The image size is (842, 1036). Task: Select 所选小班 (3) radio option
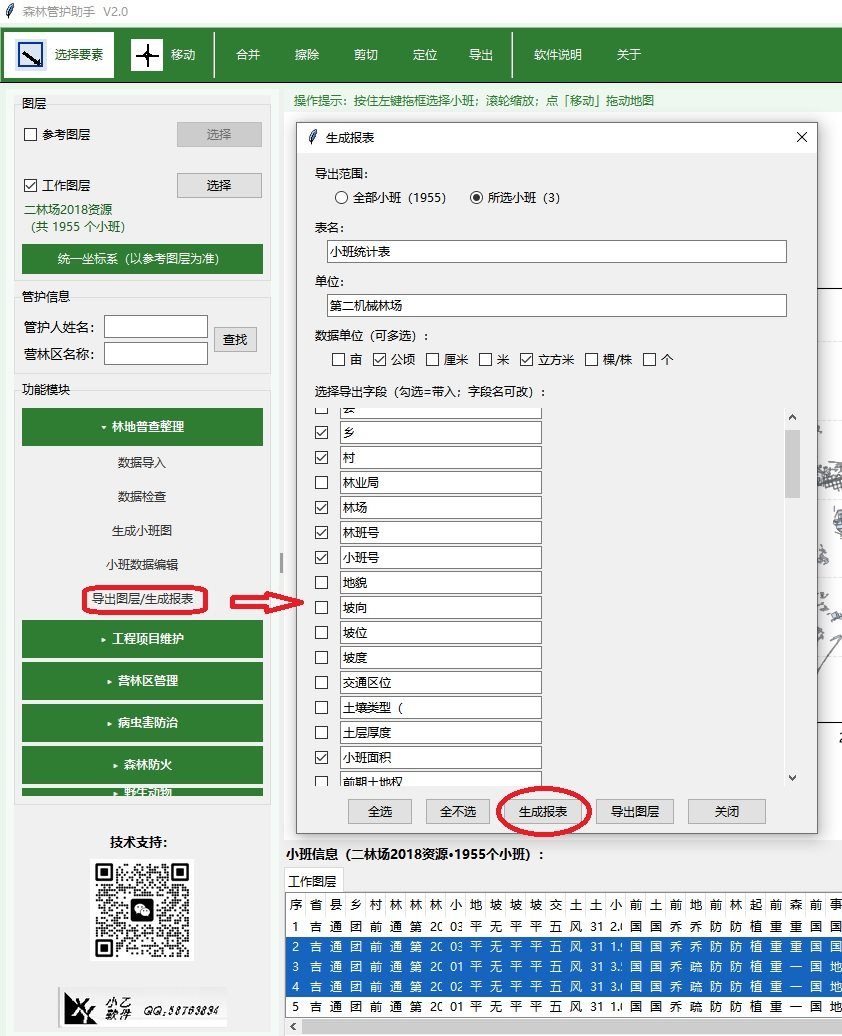coord(476,198)
